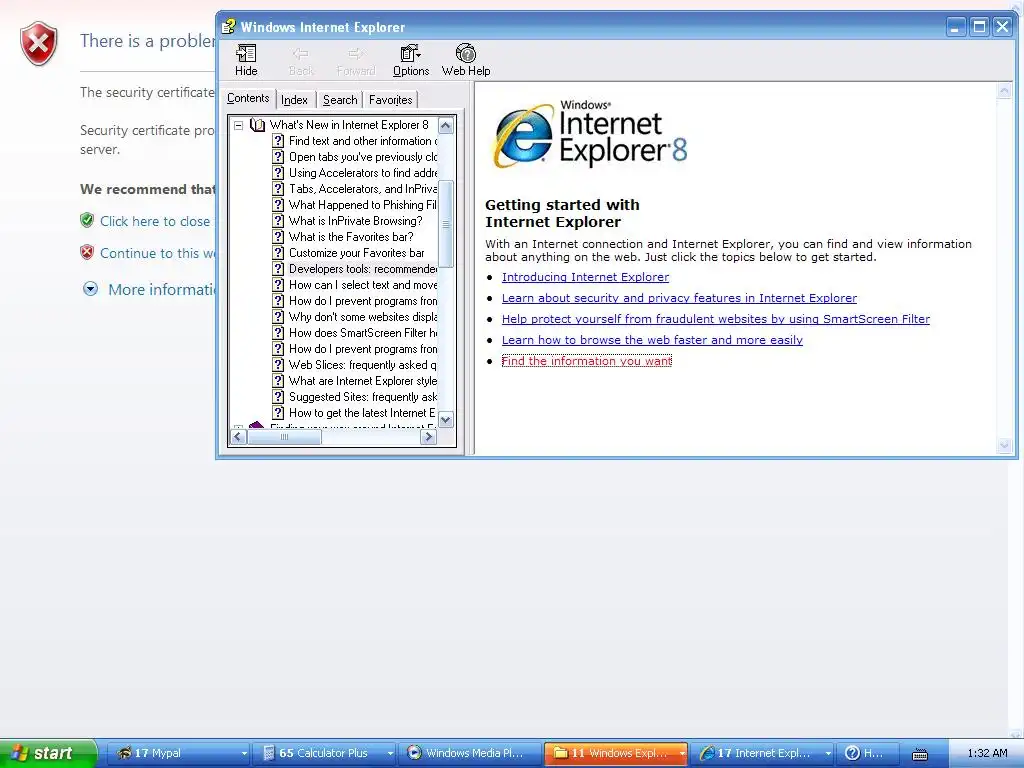This screenshot has width=1024, height=768.
Task: Open Find the information you want link
Action: pyautogui.click(x=586, y=360)
